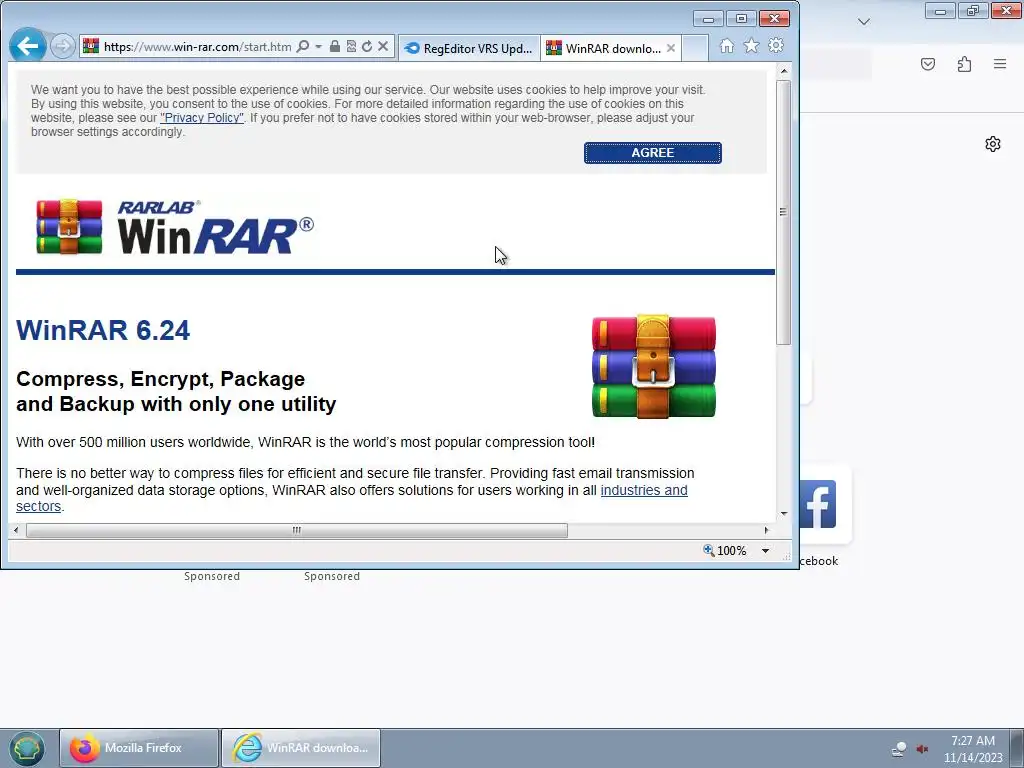Stop loading with the X icon in address bar
The height and width of the screenshot is (768, 1024).
(x=383, y=46)
